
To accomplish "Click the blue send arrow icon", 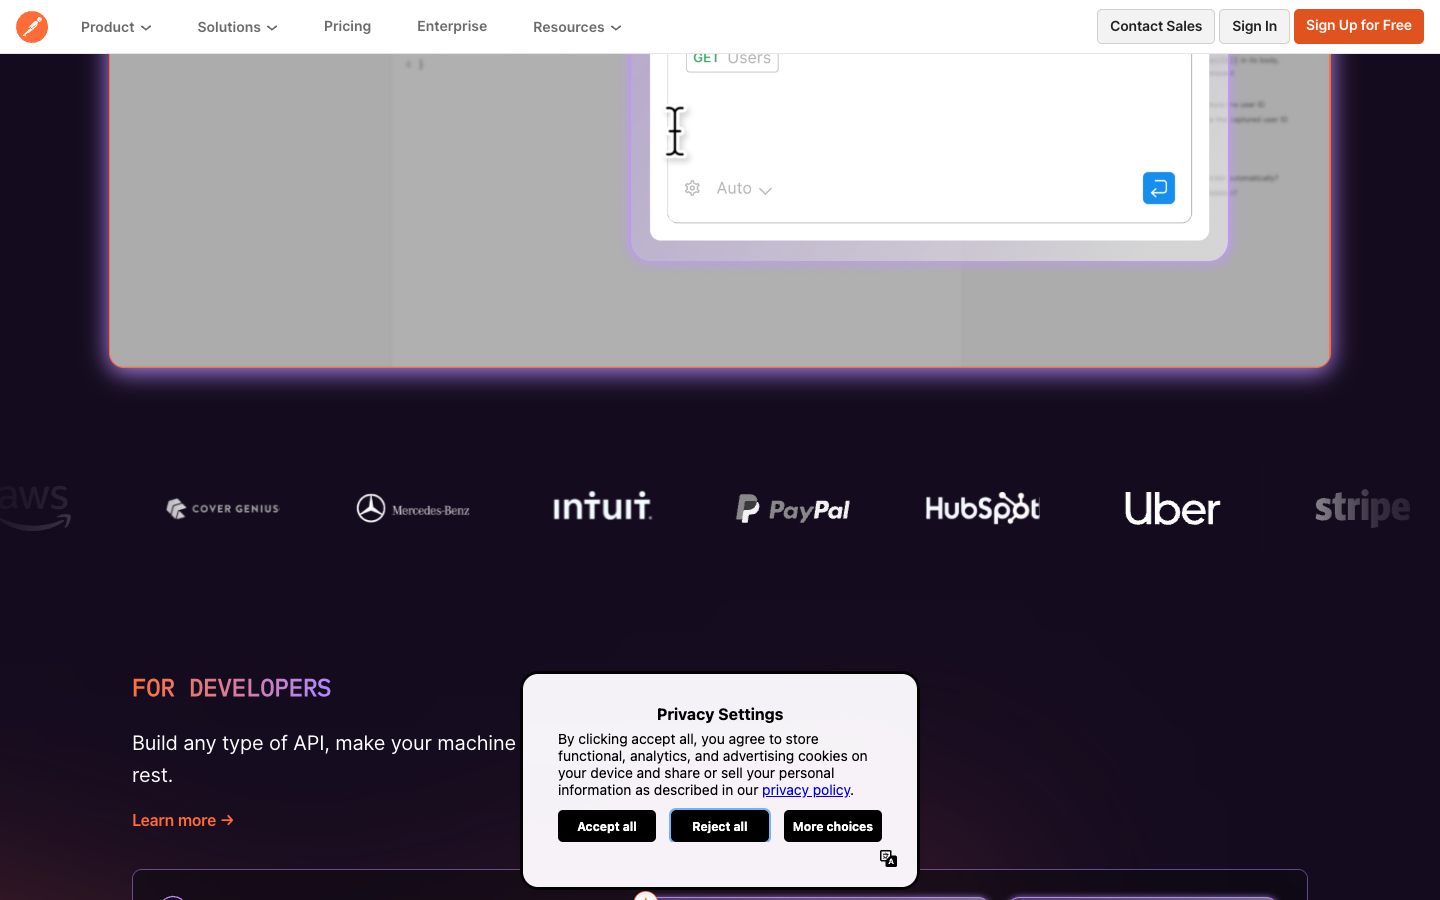I will click(1159, 188).
